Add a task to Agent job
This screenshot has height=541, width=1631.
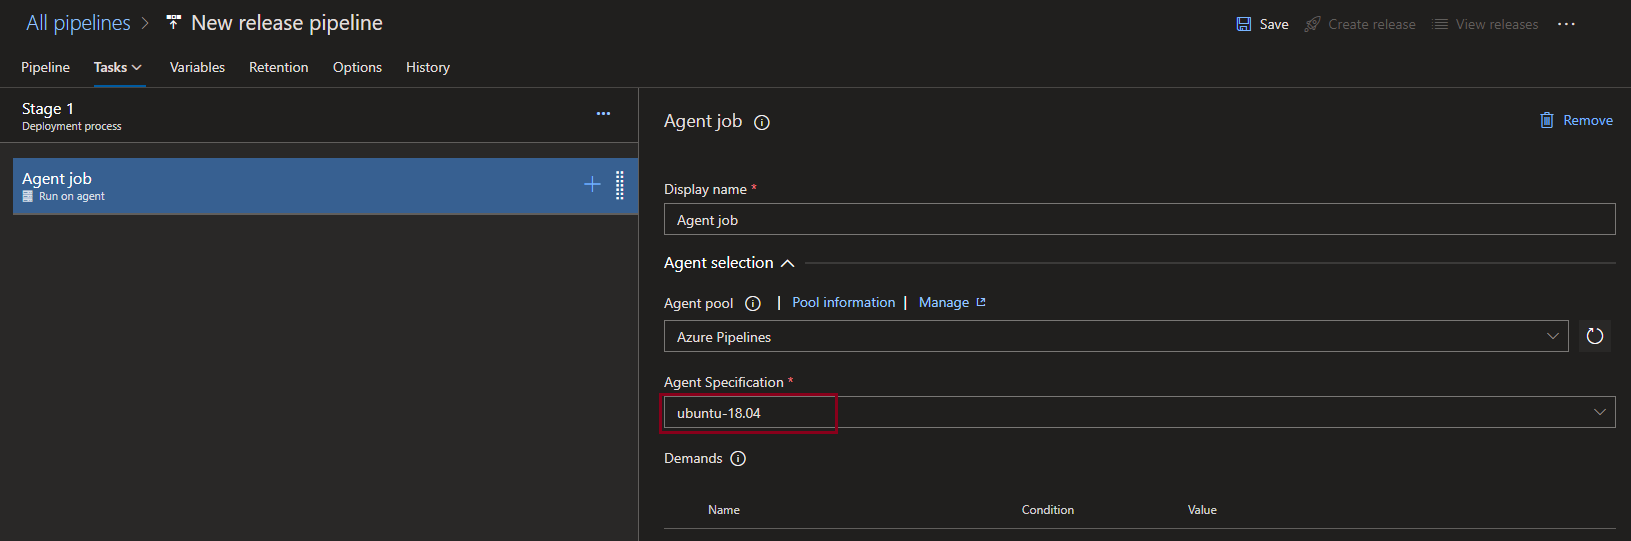[x=592, y=184]
